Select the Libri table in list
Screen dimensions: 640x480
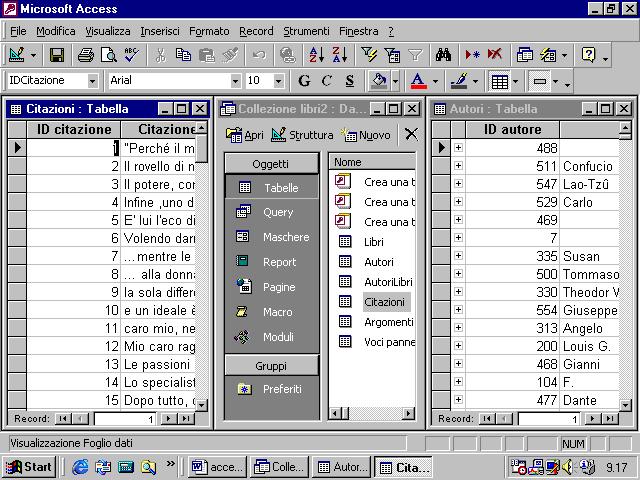pyautogui.click(x=373, y=242)
